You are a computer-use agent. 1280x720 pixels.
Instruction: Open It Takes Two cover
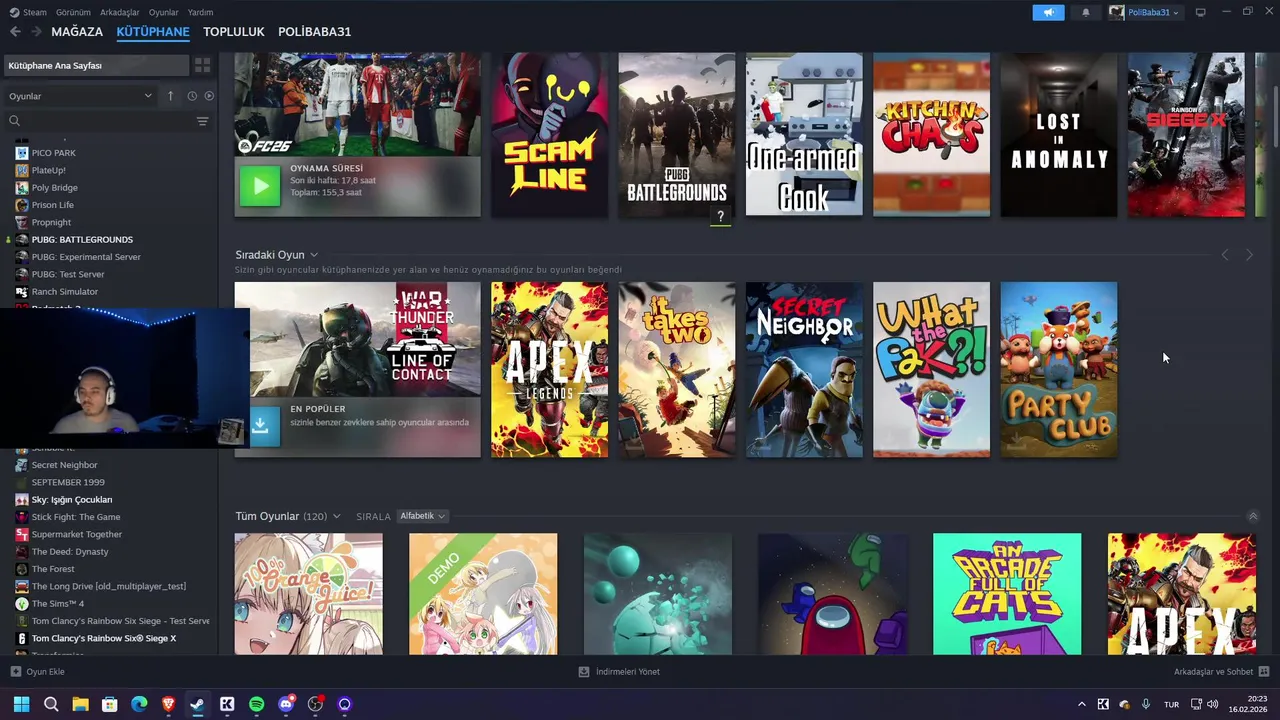point(677,369)
